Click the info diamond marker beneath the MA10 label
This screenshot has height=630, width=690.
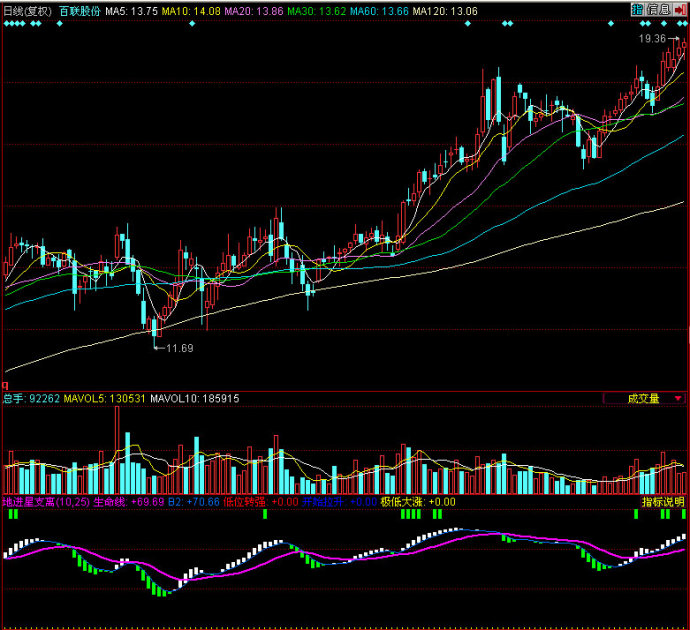point(192,24)
